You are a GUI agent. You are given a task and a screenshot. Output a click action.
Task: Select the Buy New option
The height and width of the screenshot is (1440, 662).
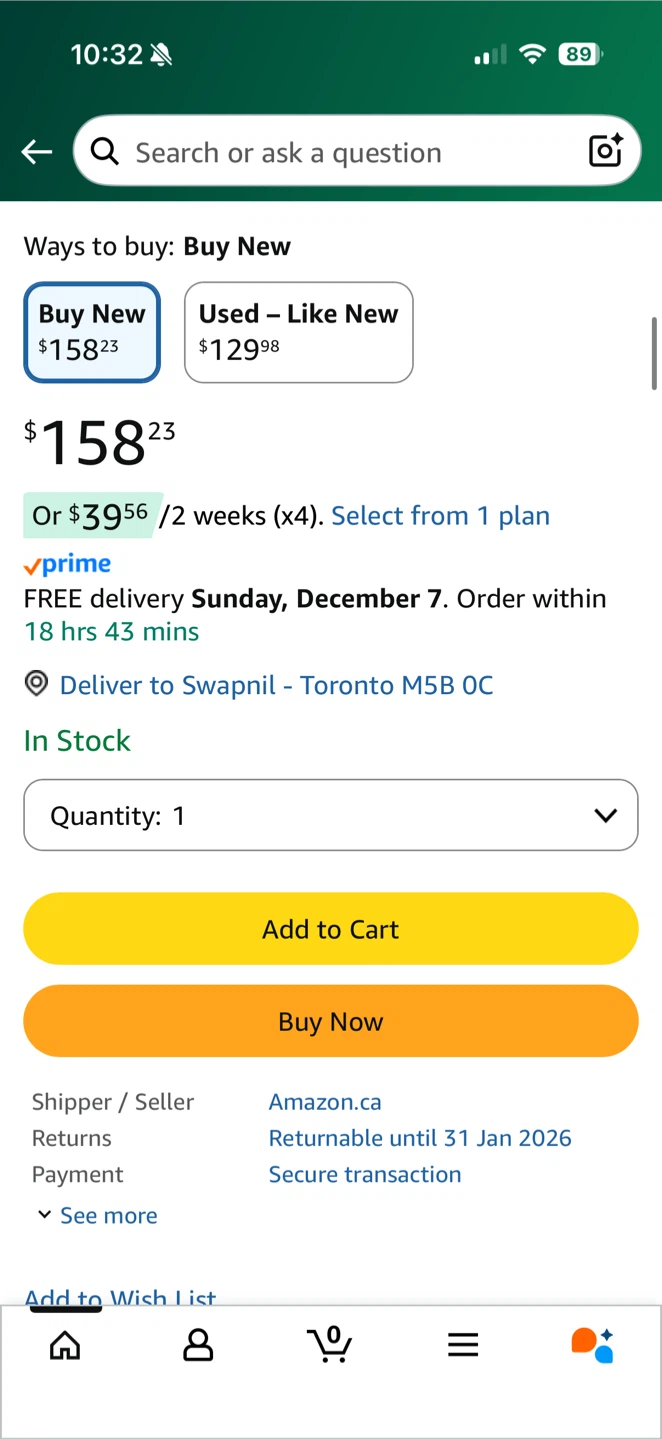pyautogui.click(x=92, y=332)
